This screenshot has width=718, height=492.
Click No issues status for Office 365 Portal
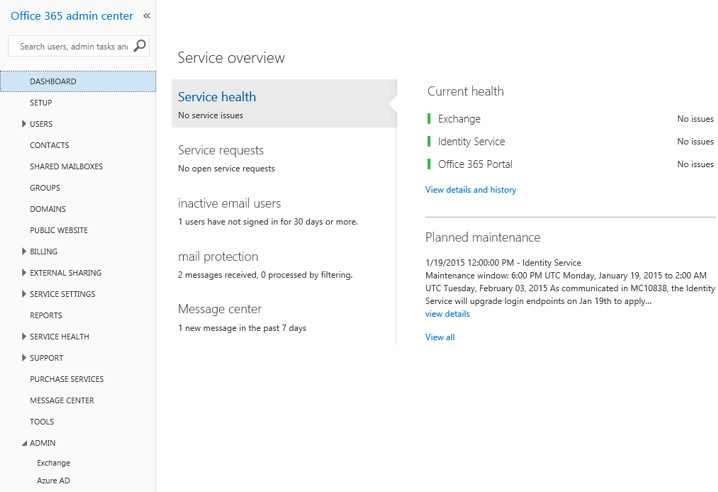(x=695, y=164)
